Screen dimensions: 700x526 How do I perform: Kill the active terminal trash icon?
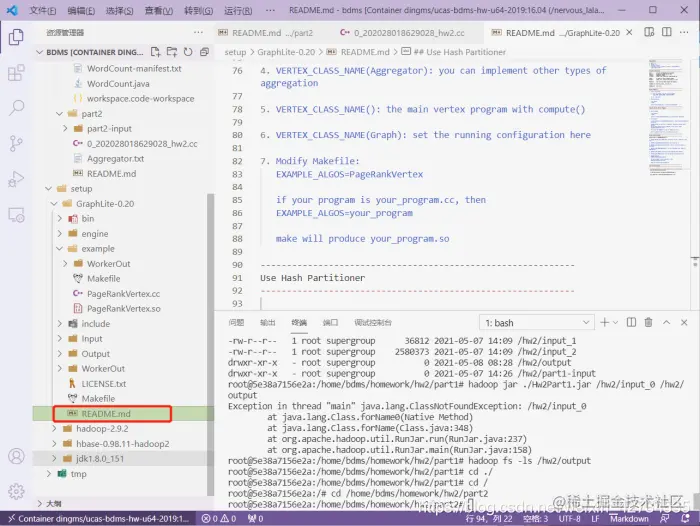tap(649, 322)
